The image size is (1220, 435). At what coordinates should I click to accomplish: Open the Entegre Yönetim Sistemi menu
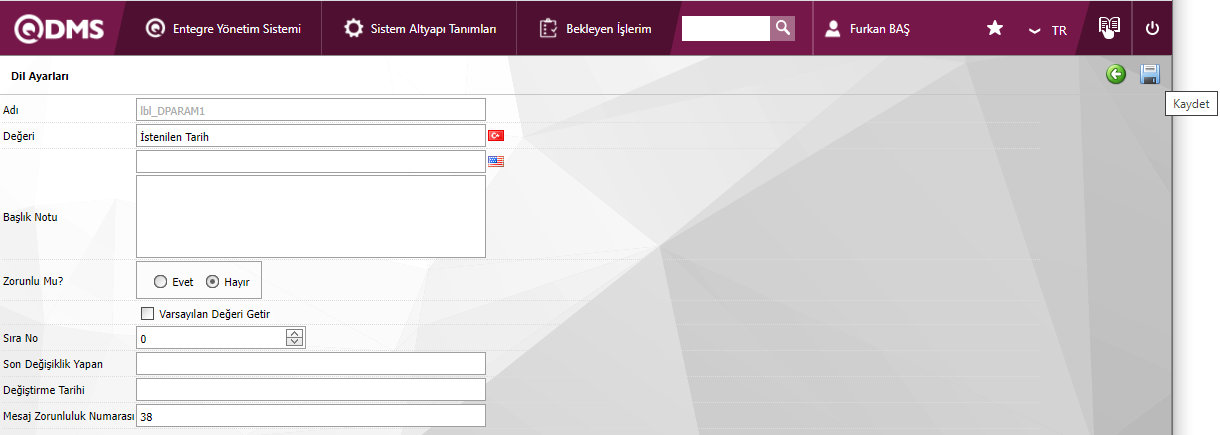click(223, 29)
